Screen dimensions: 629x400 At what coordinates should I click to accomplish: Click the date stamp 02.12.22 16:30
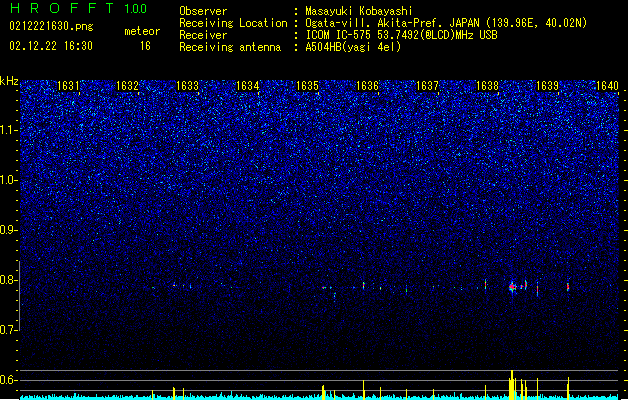tap(51, 46)
